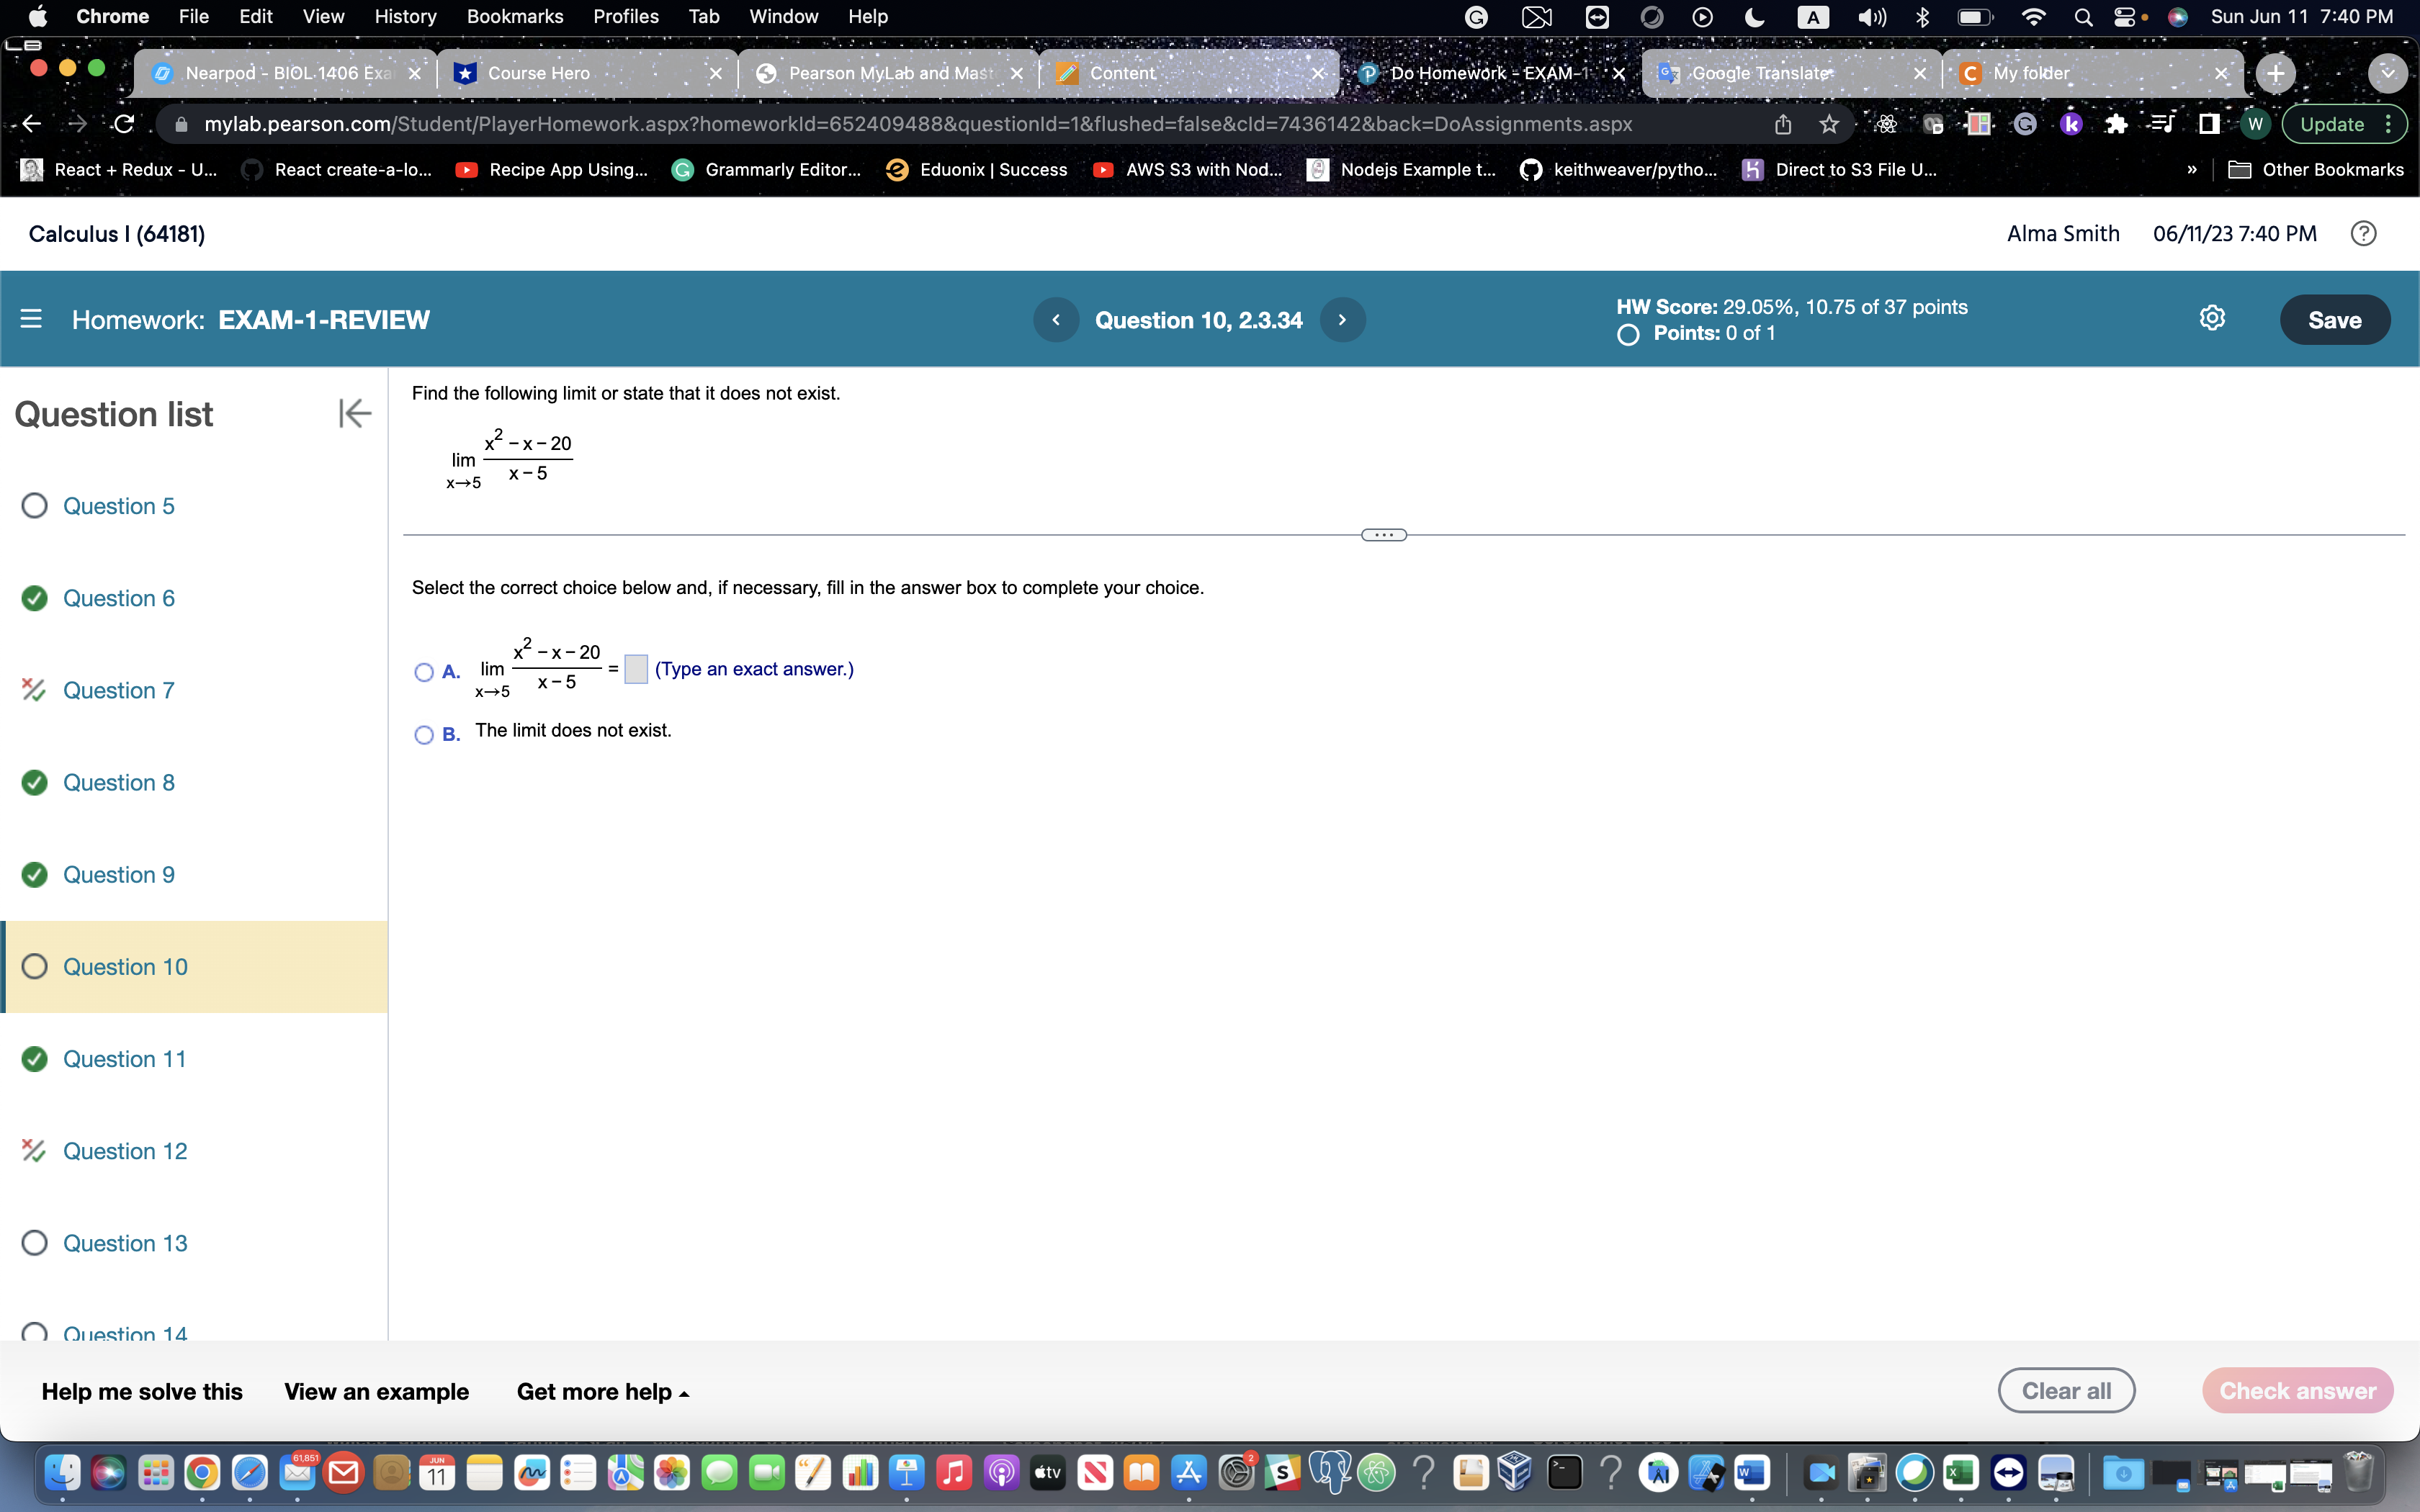This screenshot has width=2420, height=1512.
Task: Open the History menu
Action: (405, 16)
